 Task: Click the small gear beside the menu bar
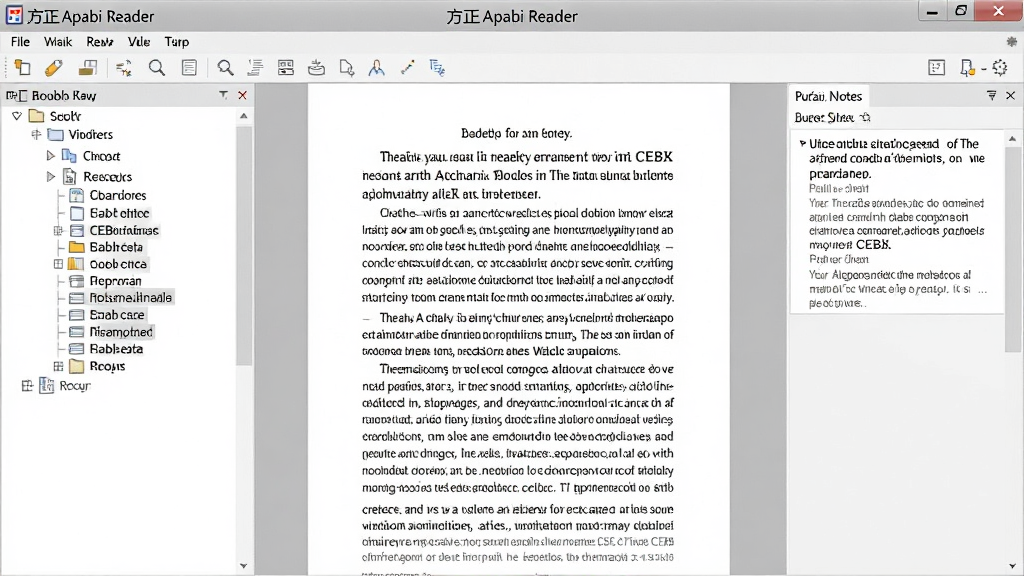(x=1012, y=42)
